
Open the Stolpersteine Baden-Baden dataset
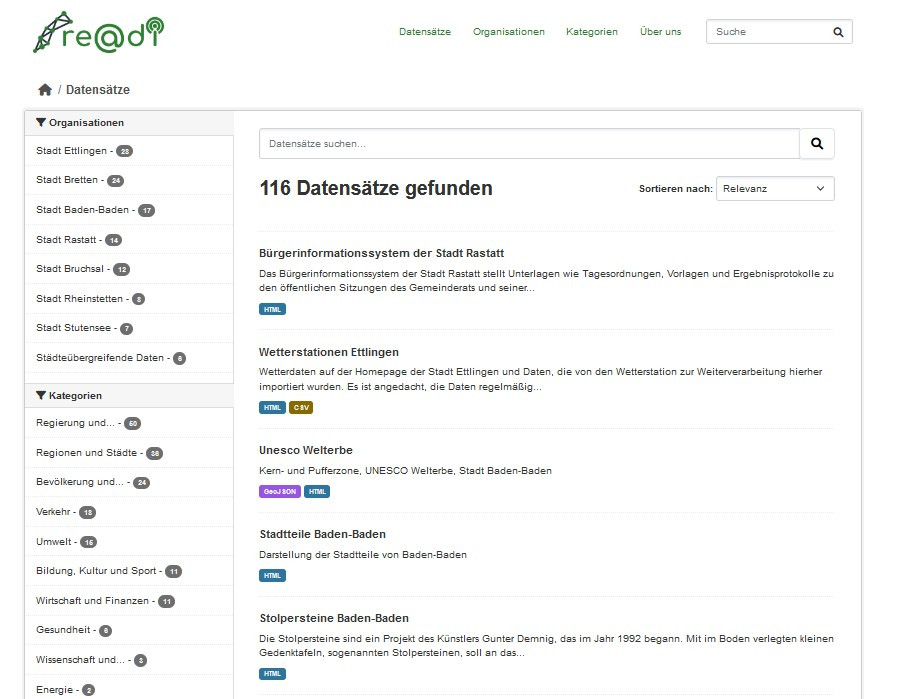(334, 618)
